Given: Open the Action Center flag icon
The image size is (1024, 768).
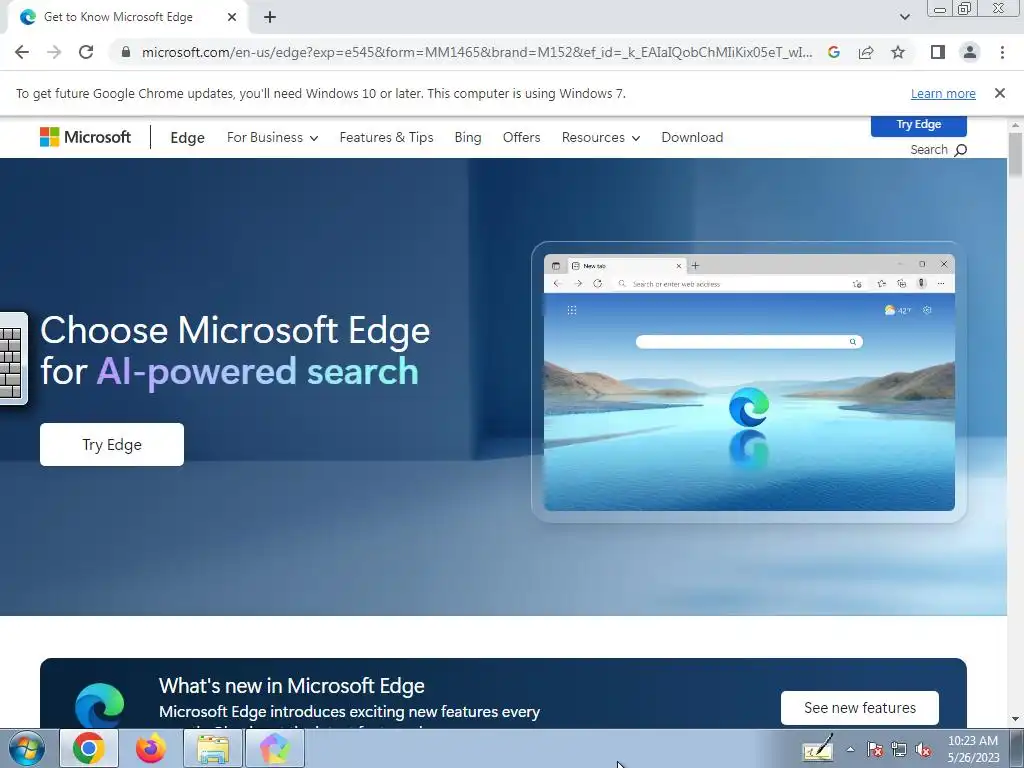Looking at the screenshot, I should [x=875, y=749].
